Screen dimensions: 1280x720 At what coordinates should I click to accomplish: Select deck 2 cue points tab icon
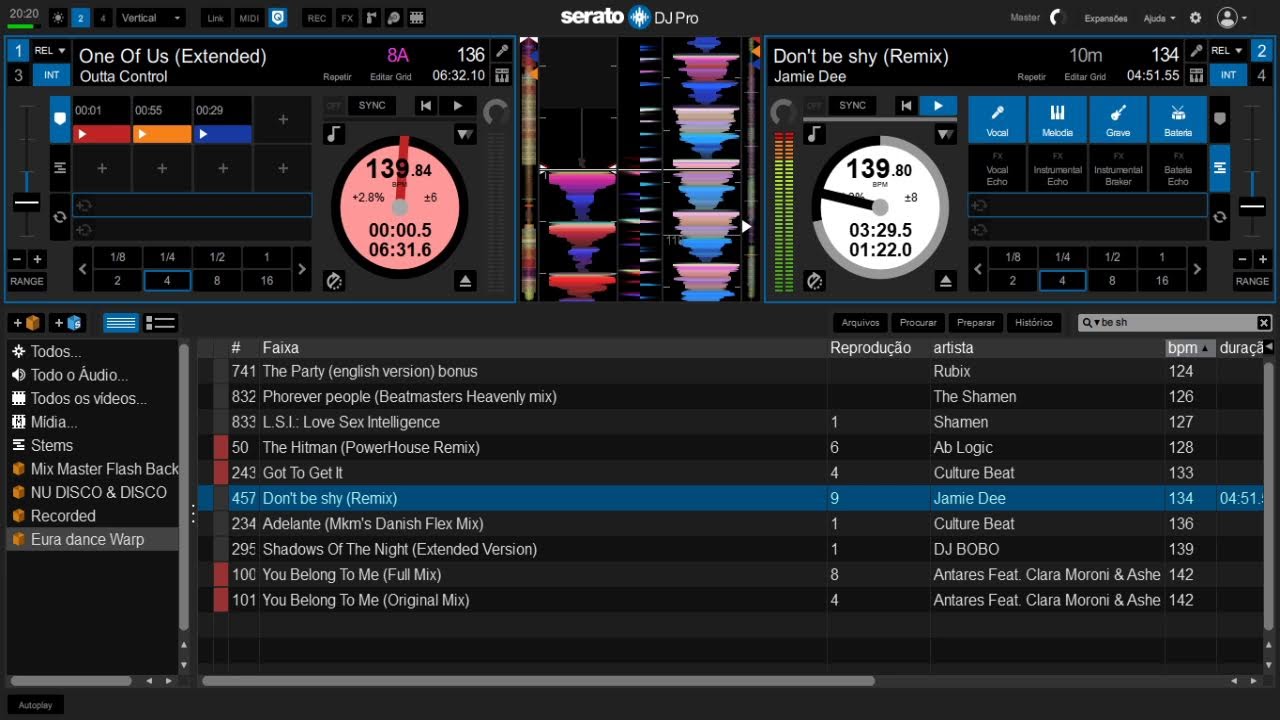[1219, 119]
